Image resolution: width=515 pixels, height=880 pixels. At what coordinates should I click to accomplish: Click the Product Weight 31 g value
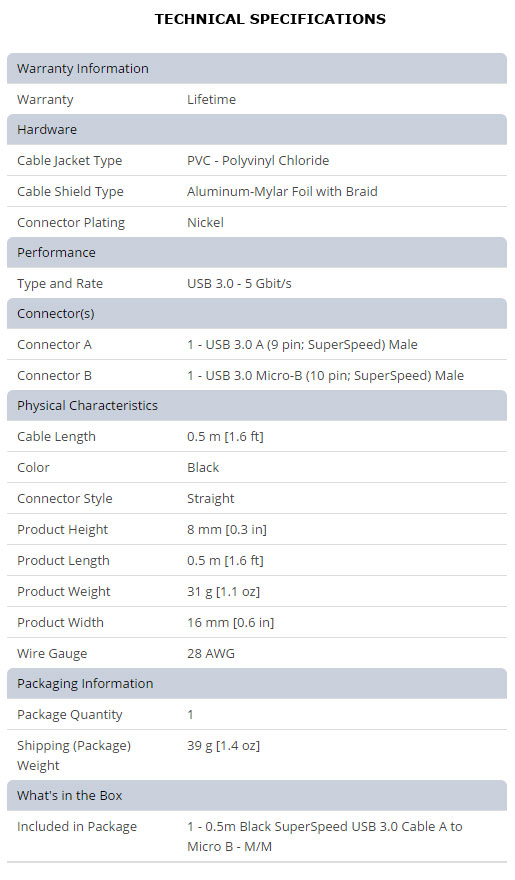click(x=223, y=592)
